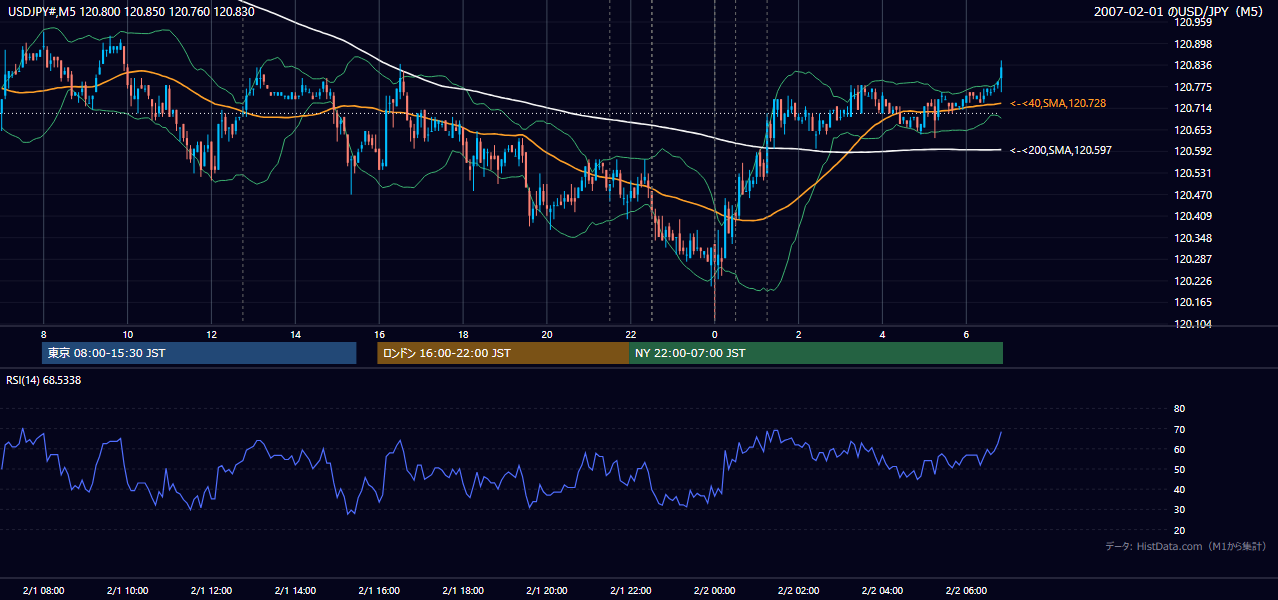This screenshot has width=1278, height=600.
Task: Click price axis value 120.775
Action: 1192,87
